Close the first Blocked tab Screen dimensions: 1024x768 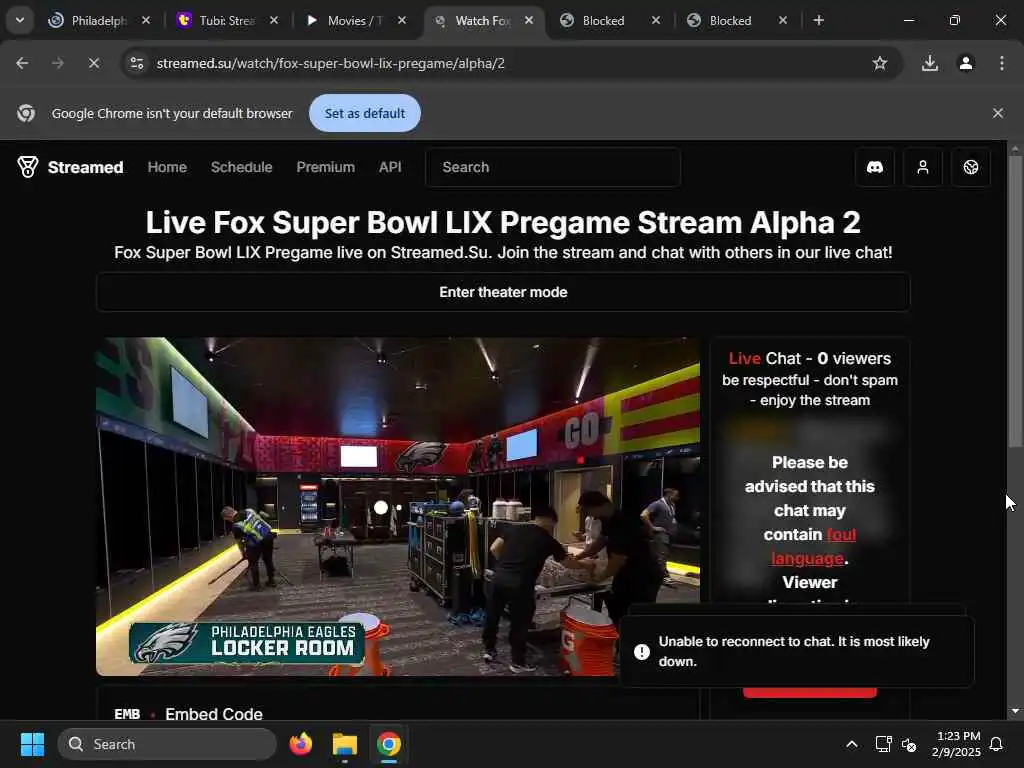tap(656, 20)
